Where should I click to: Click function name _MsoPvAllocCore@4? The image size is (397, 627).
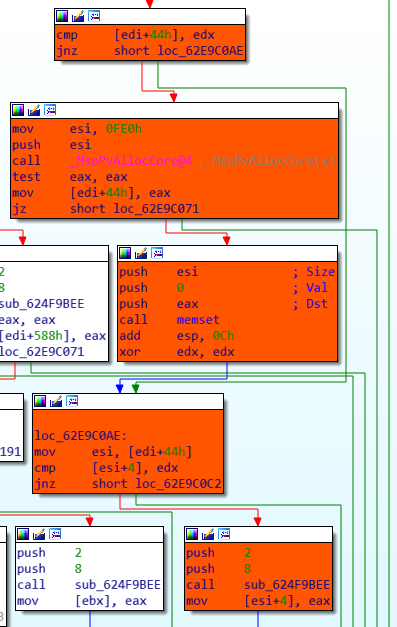pyautogui.click(x=131, y=161)
